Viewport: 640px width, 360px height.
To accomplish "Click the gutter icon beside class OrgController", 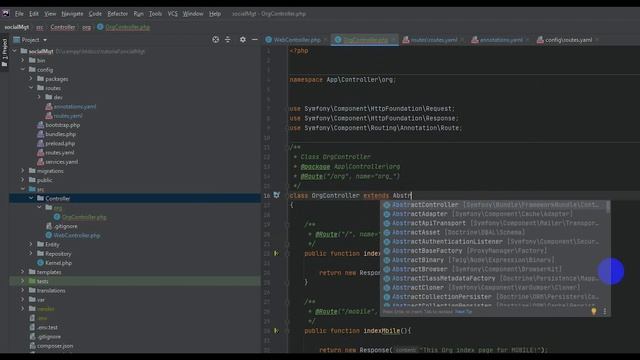I will 277,195.
